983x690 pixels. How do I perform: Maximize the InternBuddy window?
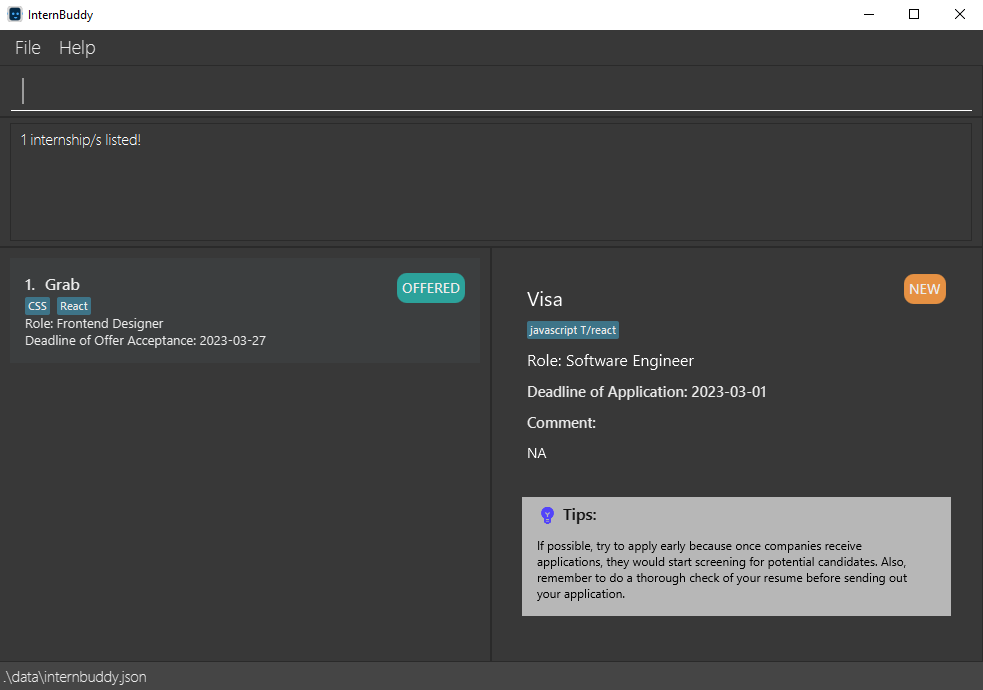pyautogui.click(x=914, y=14)
